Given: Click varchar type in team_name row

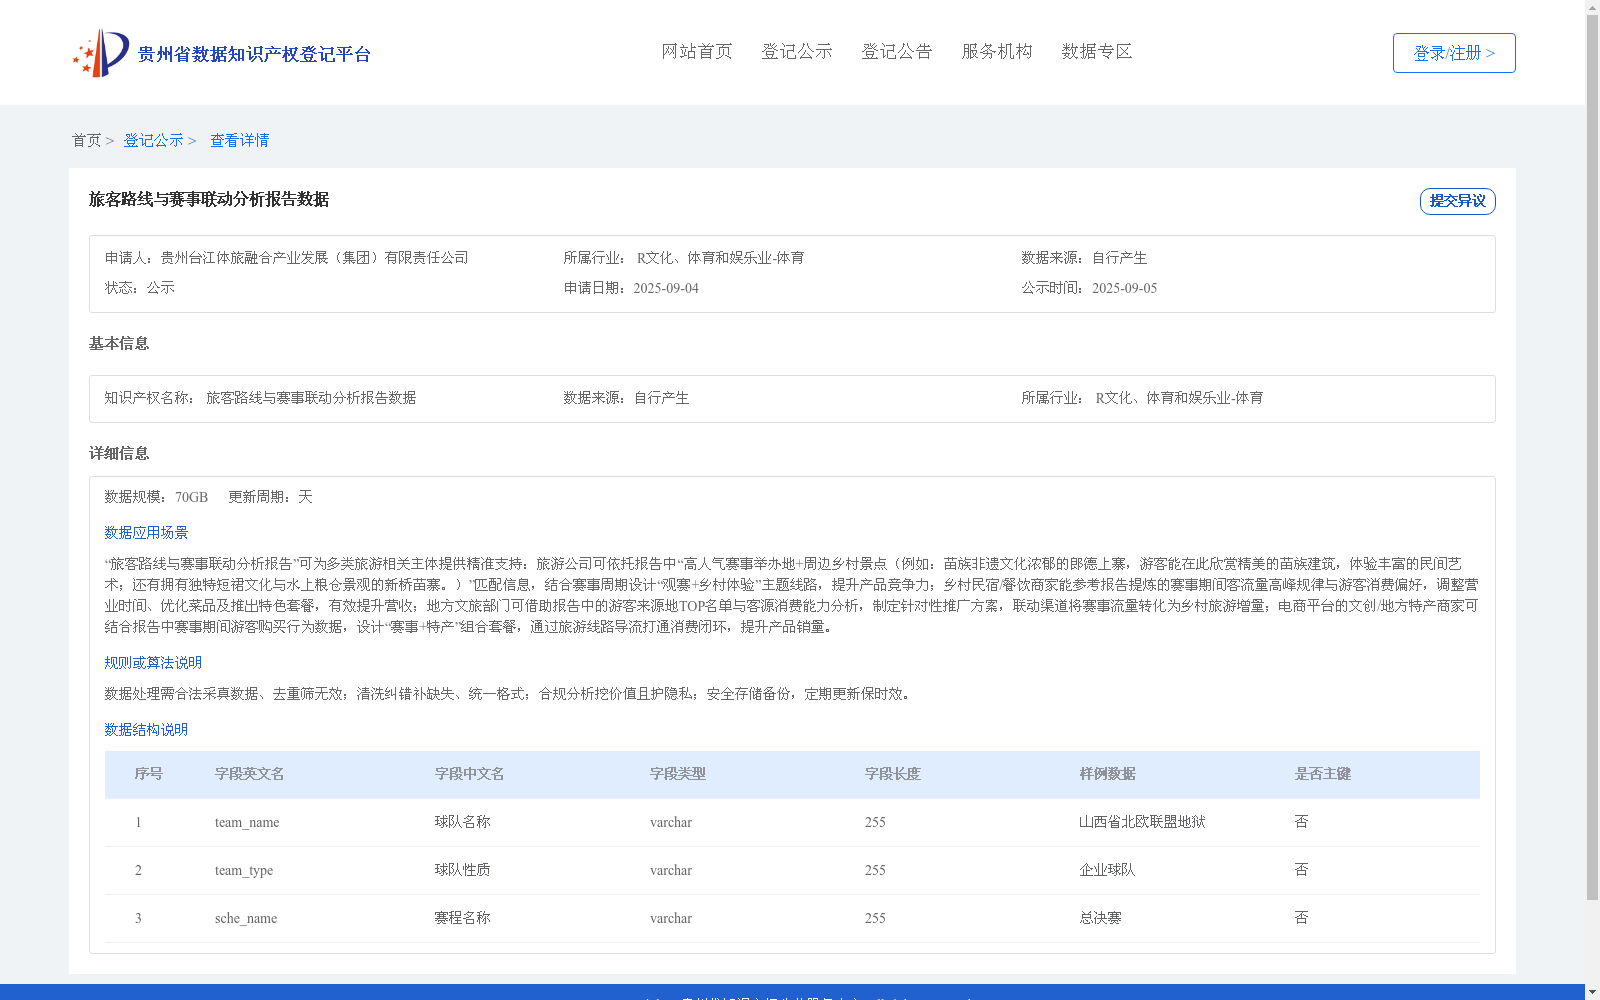Looking at the screenshot, I should (x=671, y=822).
